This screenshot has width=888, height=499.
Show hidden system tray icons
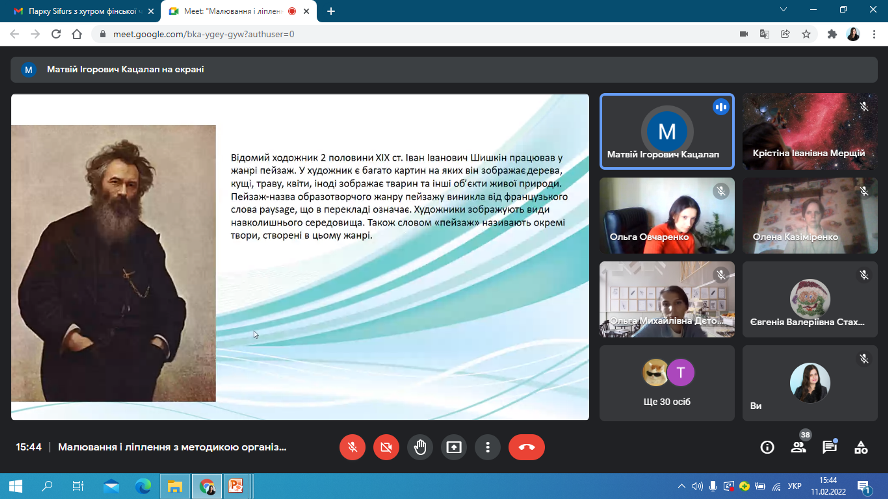click(681, 486)
